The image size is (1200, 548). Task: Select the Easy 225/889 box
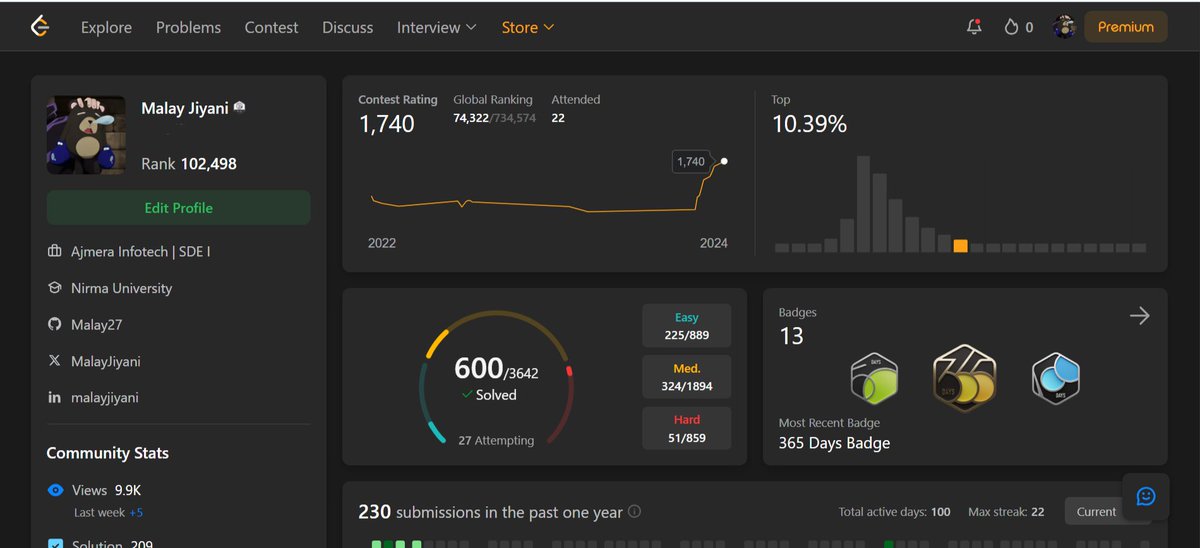pos(687,326)
